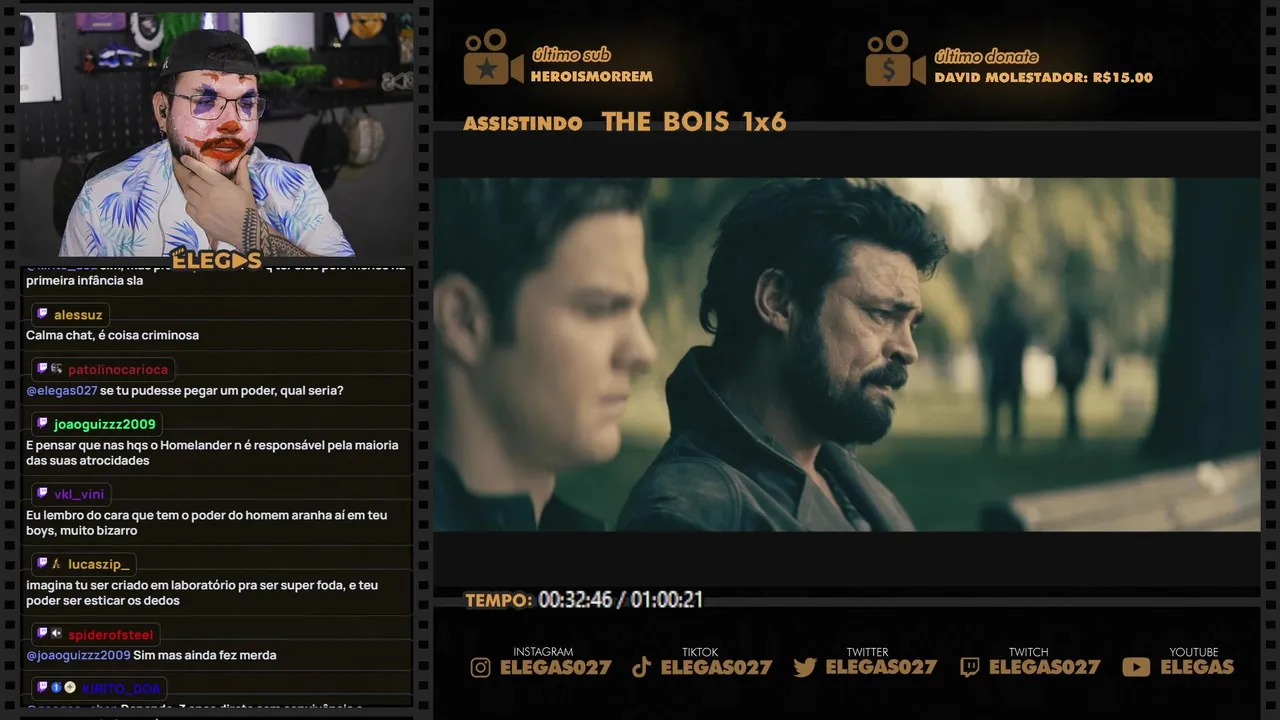The width and height of the screenshot is (1280, 720).
Task: Click the Instagram logo icon
Action: click(481, 667)
